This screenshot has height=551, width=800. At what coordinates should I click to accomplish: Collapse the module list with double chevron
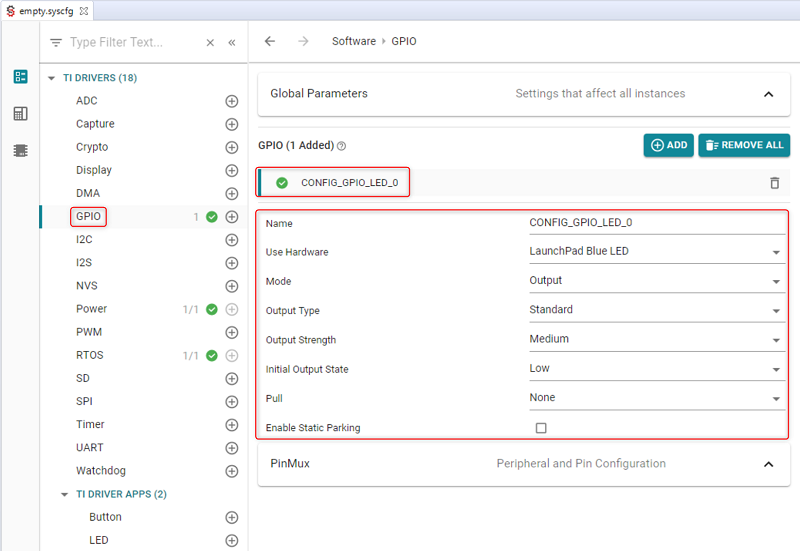[x=232, y=43]
